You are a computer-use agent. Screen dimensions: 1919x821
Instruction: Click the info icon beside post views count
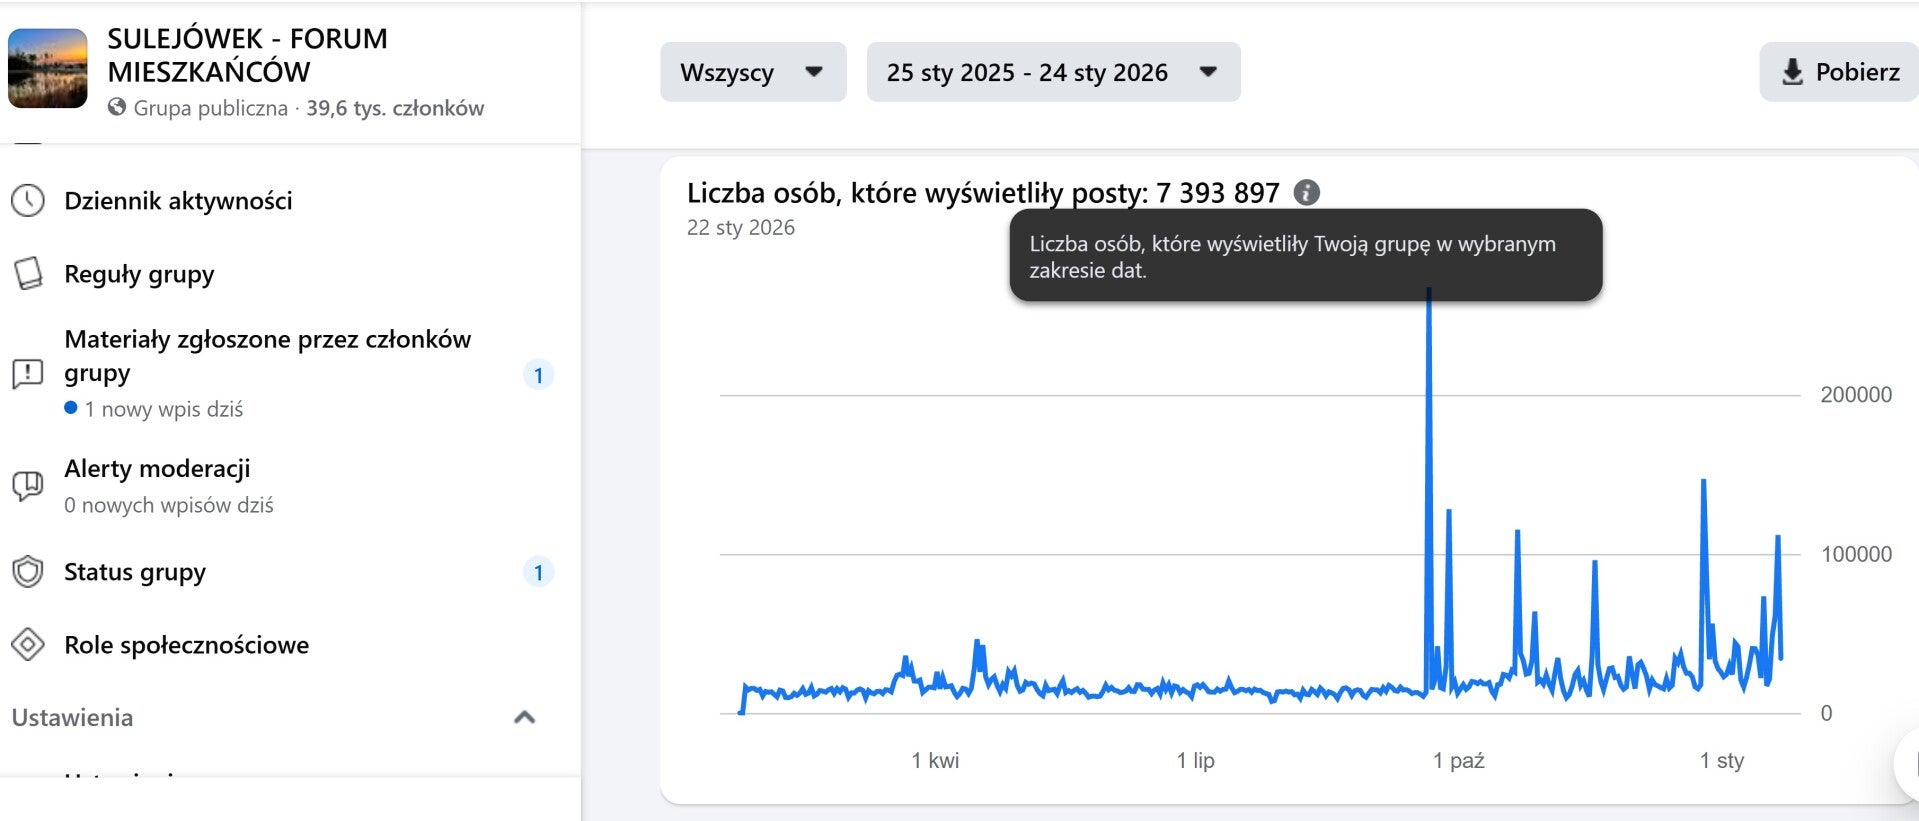(1306, 192)
